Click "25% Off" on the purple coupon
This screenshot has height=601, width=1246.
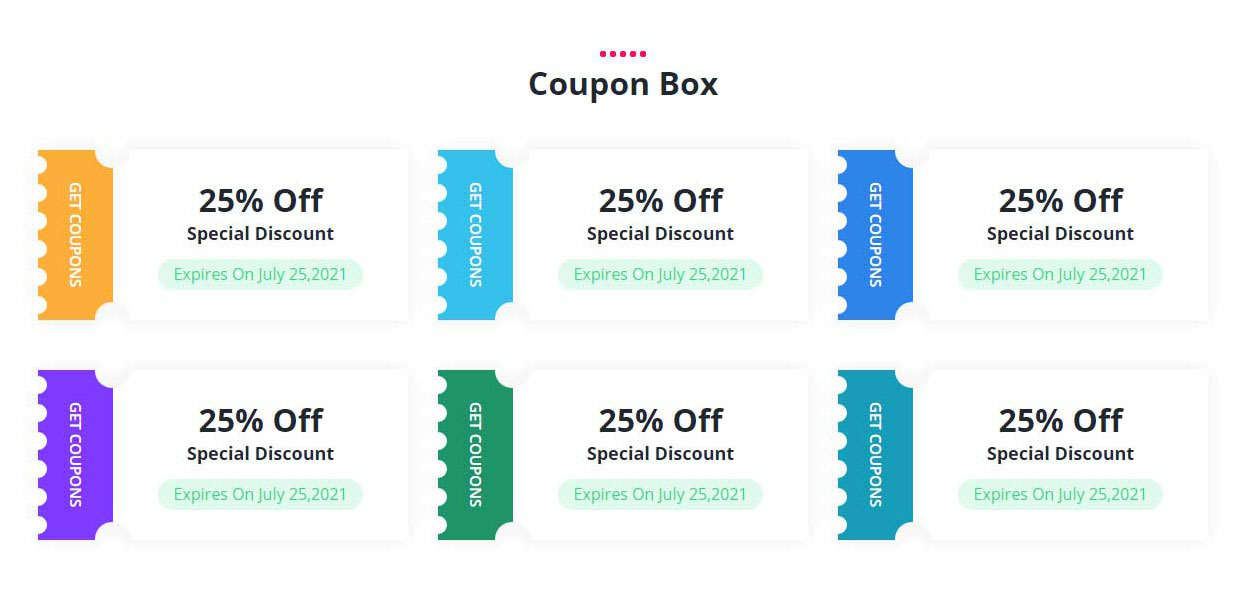tap(260, 421)
